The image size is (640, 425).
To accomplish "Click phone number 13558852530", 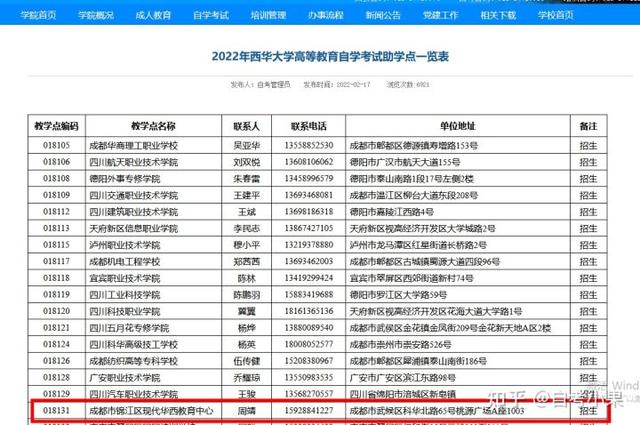I will [309, 145].
